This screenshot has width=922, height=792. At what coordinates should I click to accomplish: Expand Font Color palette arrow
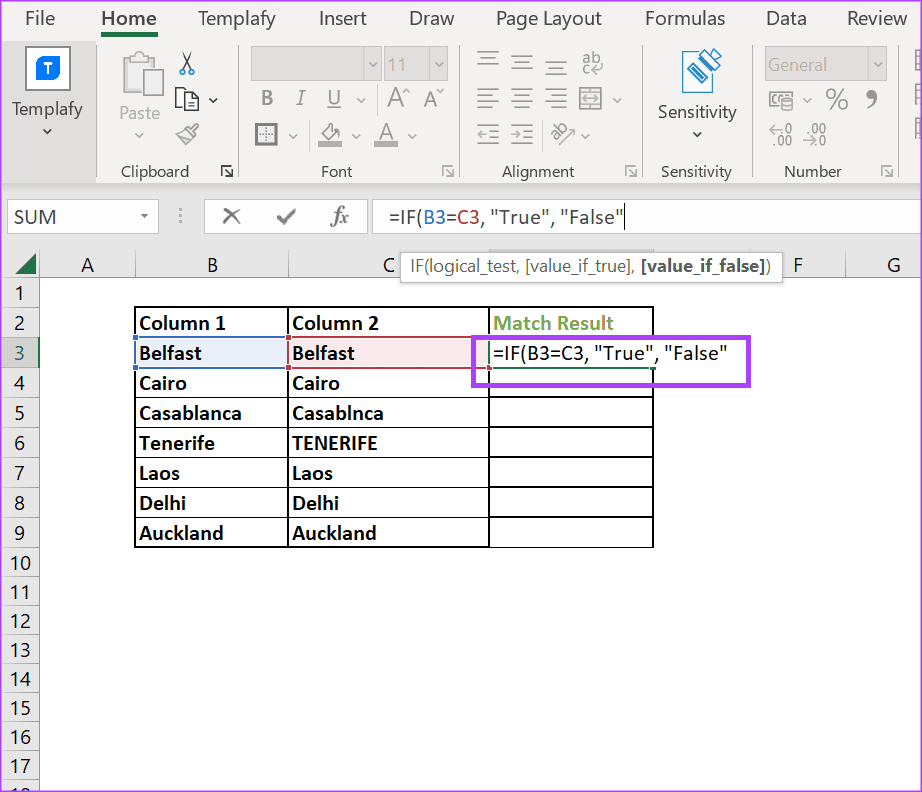tap(412, 136)
